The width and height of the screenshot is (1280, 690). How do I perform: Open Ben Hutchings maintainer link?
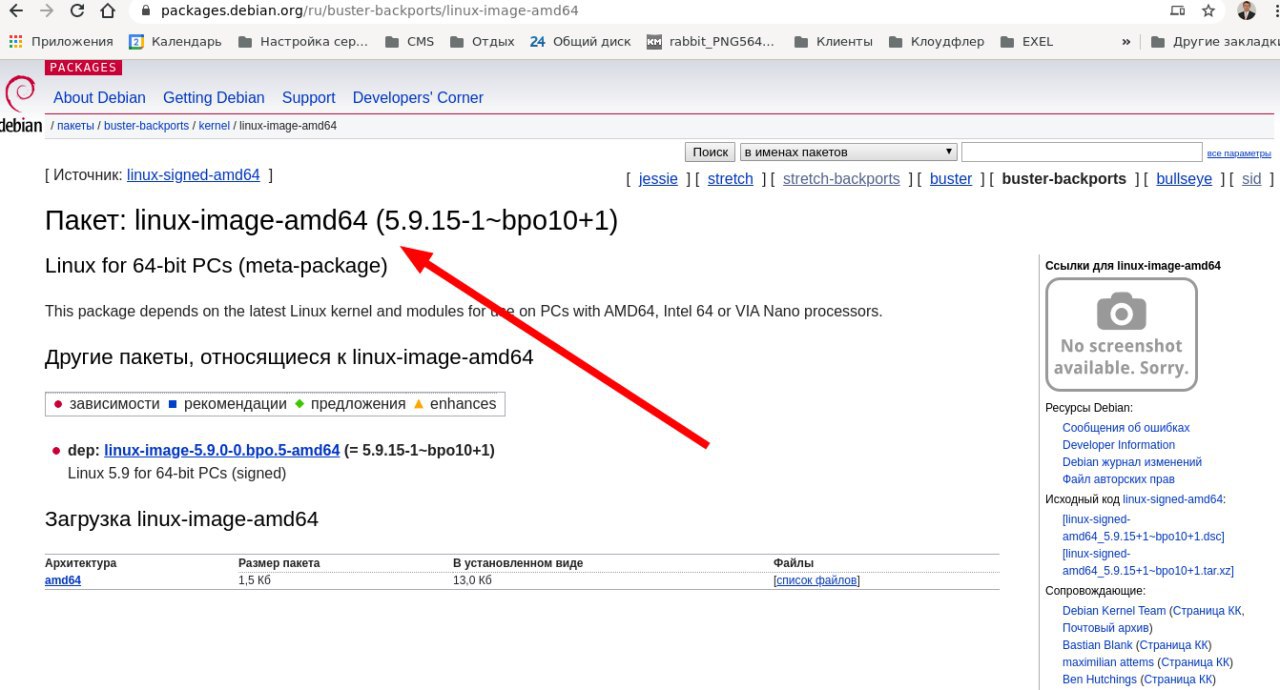[1099, 679]
